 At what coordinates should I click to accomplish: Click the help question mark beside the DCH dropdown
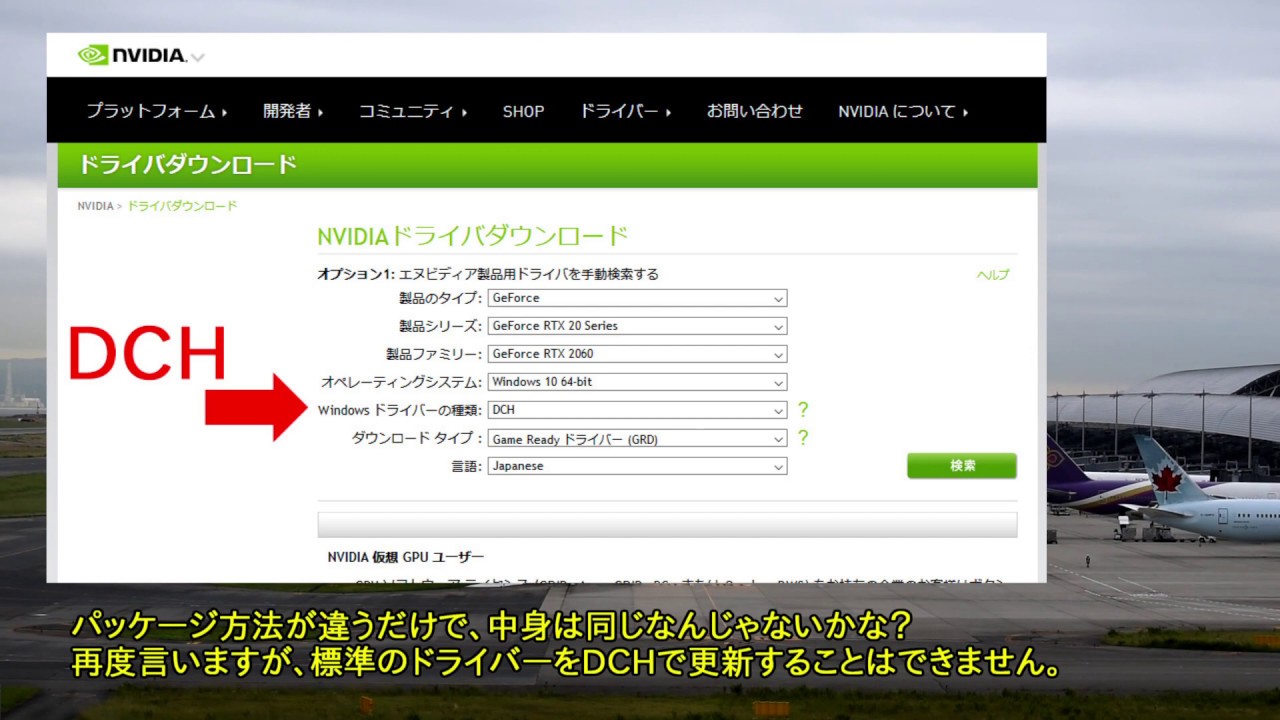(802, 410)
